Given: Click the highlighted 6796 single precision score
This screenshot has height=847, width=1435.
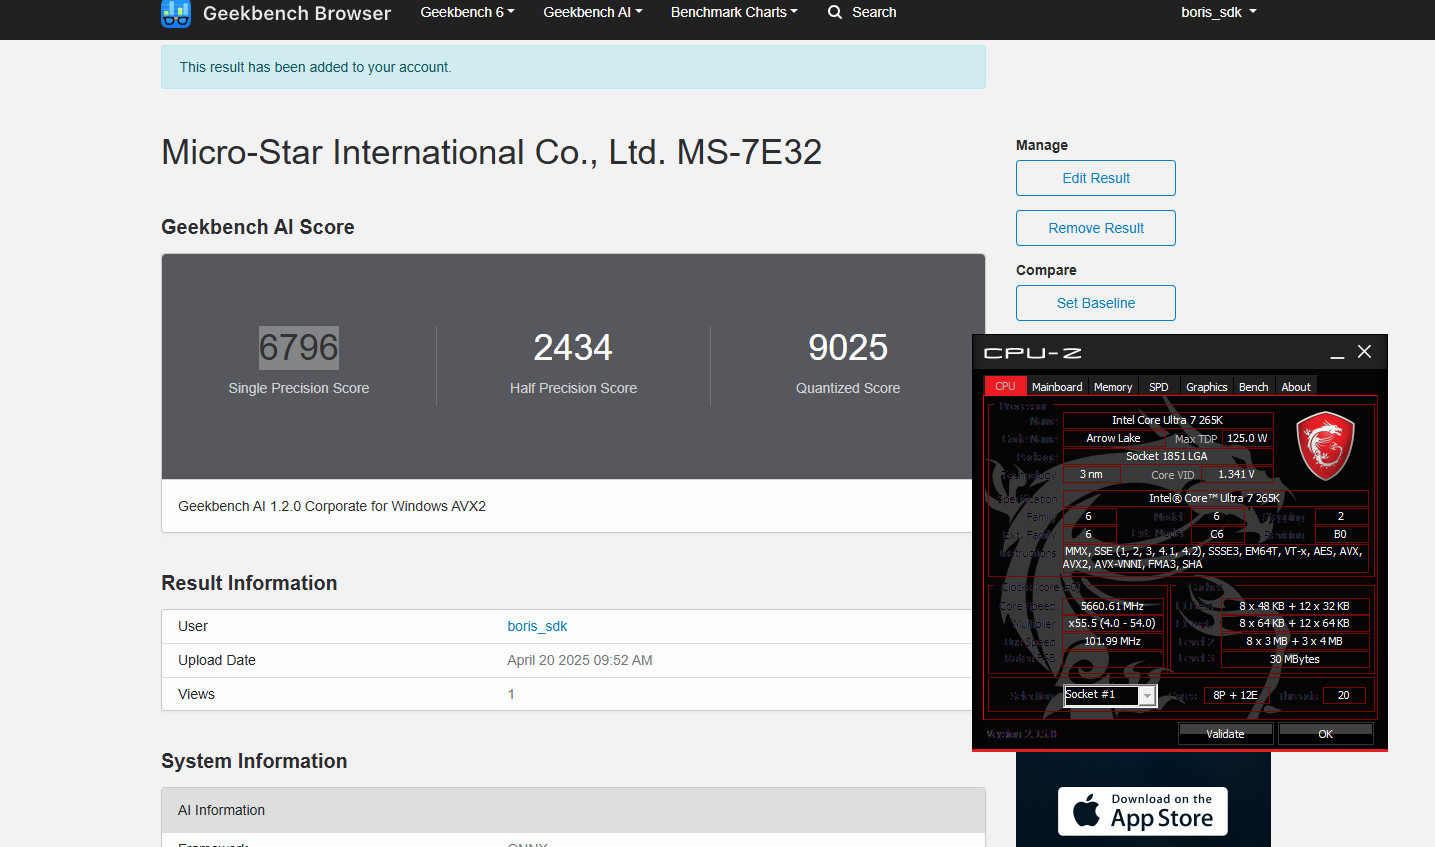Looking at the screenshot, I should point(299,347).
